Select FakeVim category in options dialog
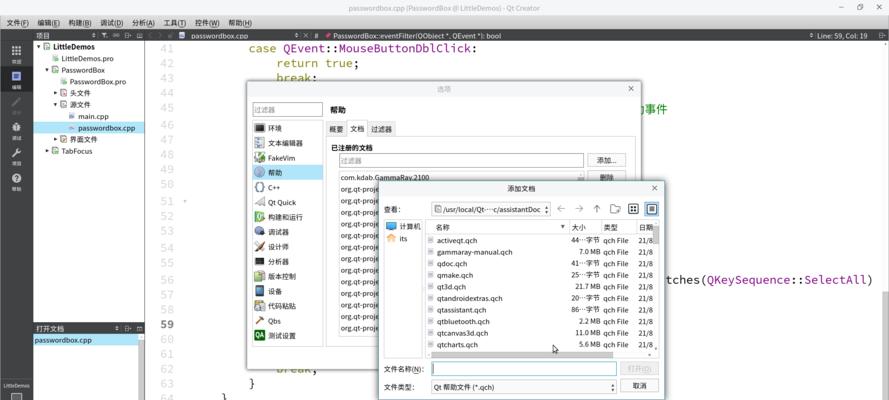Screen dimensions: 889x400 click(x=287, y=158)
